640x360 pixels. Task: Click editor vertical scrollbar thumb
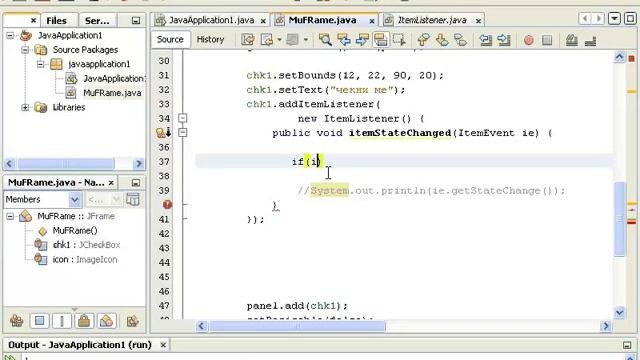coord(620,218)
